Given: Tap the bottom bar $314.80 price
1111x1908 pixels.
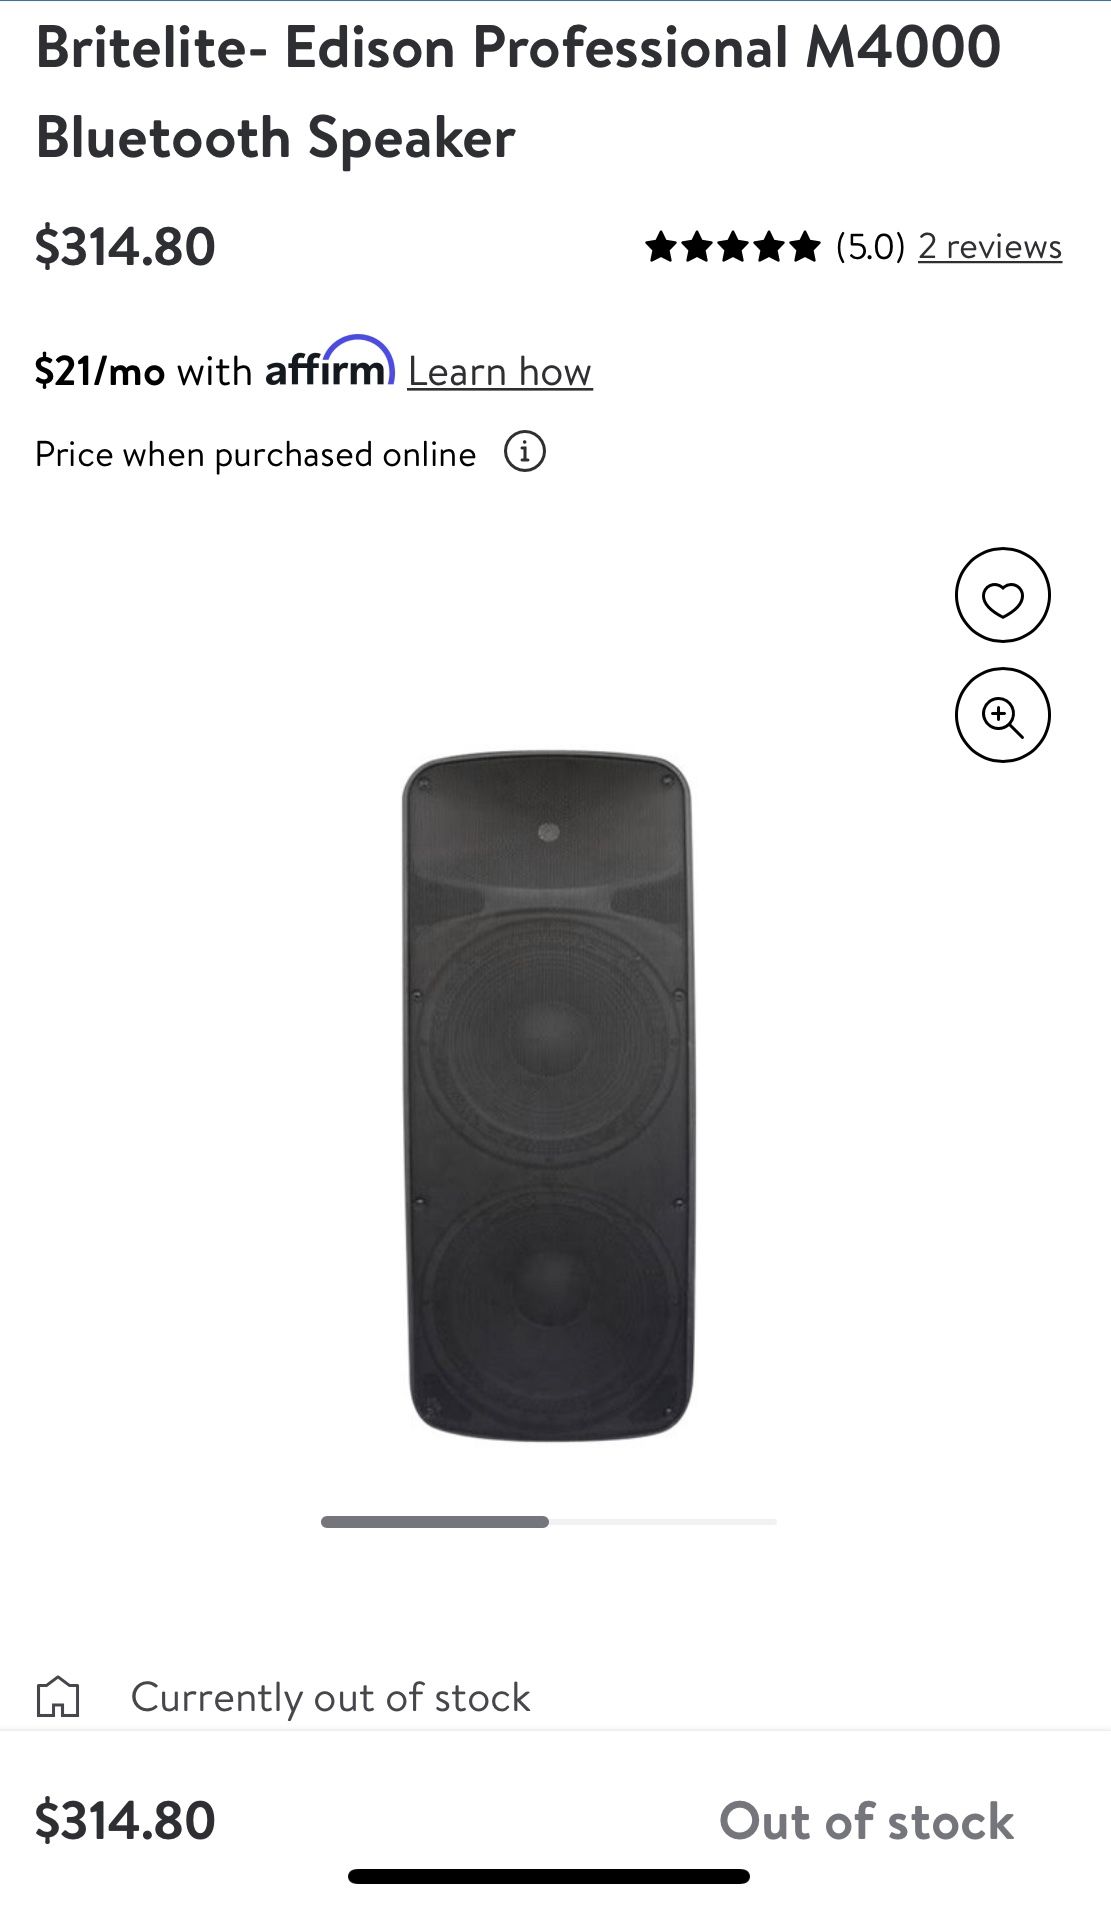Looking at the screenshot, I should (125, 1820).
